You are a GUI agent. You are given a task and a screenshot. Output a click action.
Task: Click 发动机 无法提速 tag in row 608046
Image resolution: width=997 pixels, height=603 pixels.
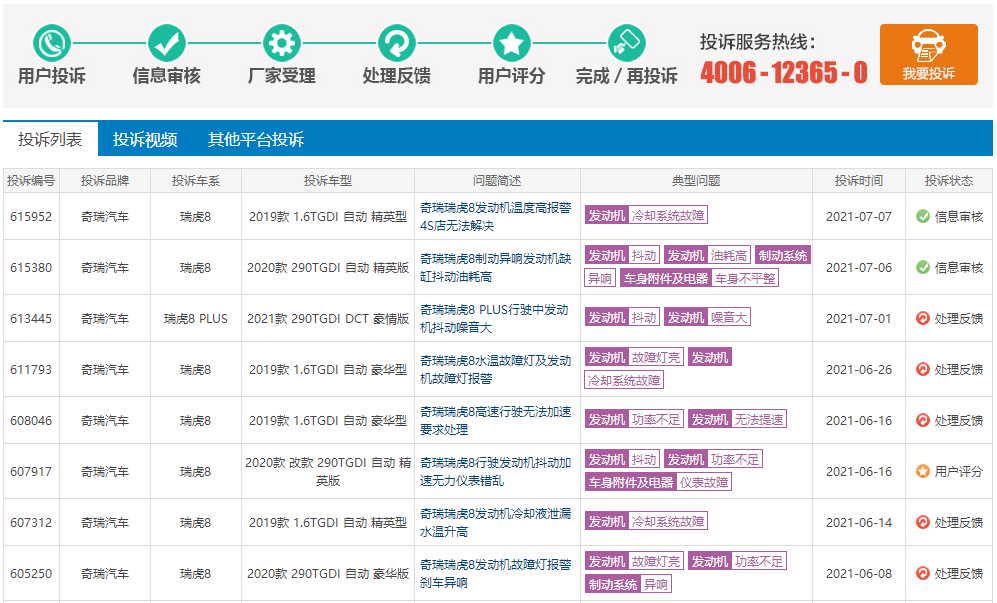737,419
